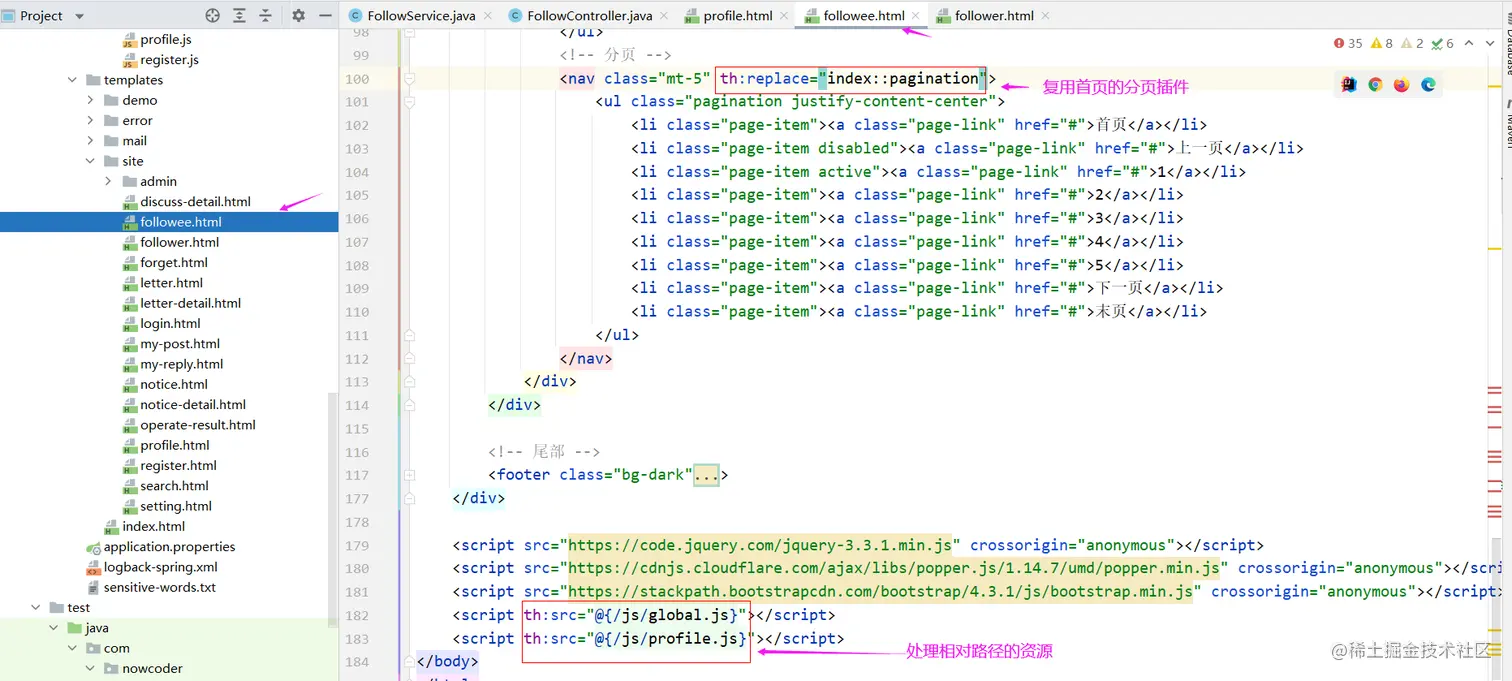
Task: Collapse the com package folder
Action: tap(73, 648)
